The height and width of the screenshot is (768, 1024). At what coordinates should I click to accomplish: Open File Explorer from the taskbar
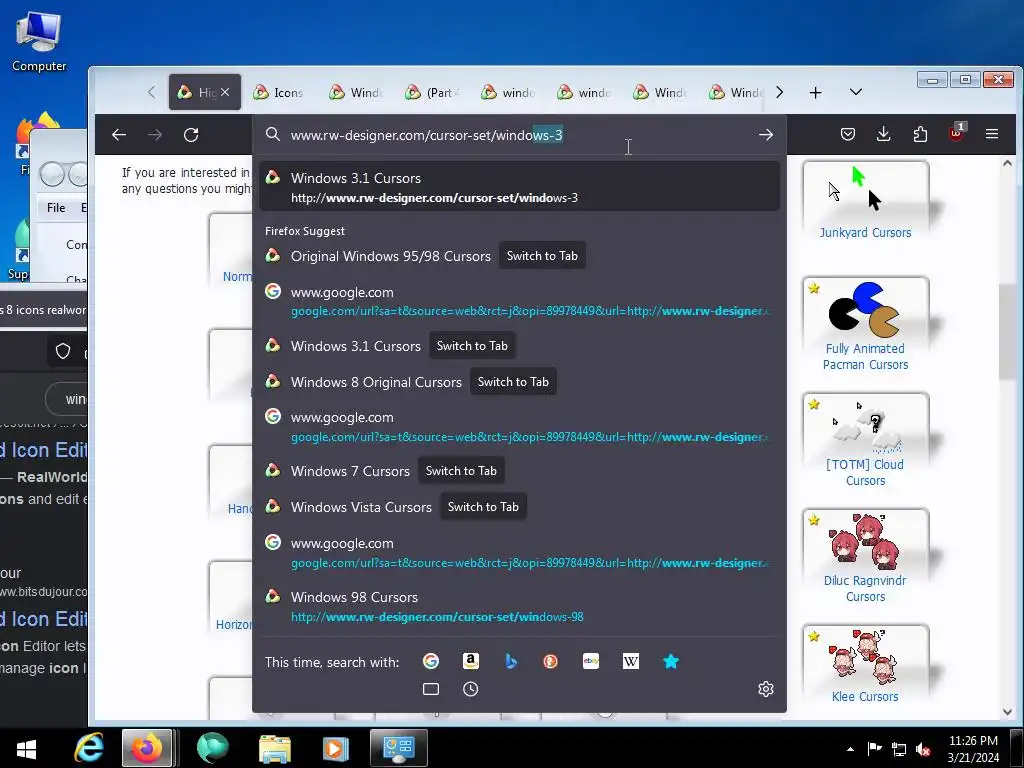coord(274,748)
